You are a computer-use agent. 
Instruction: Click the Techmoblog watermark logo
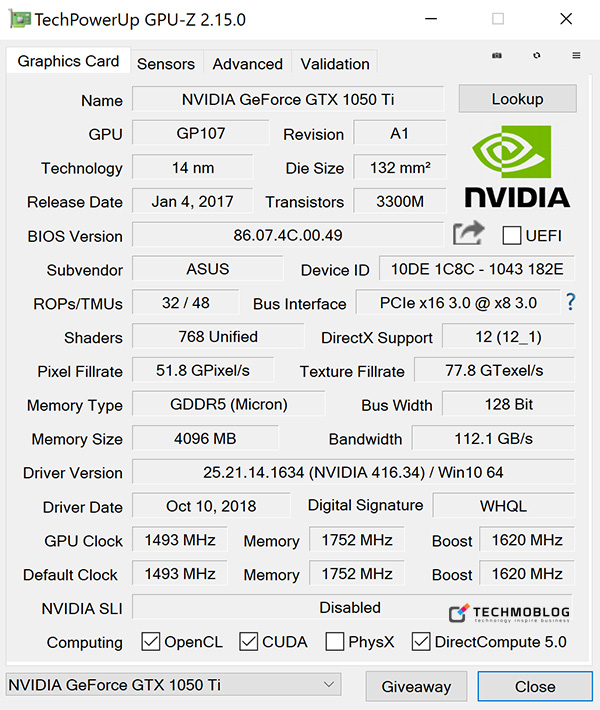click(510, 613)
